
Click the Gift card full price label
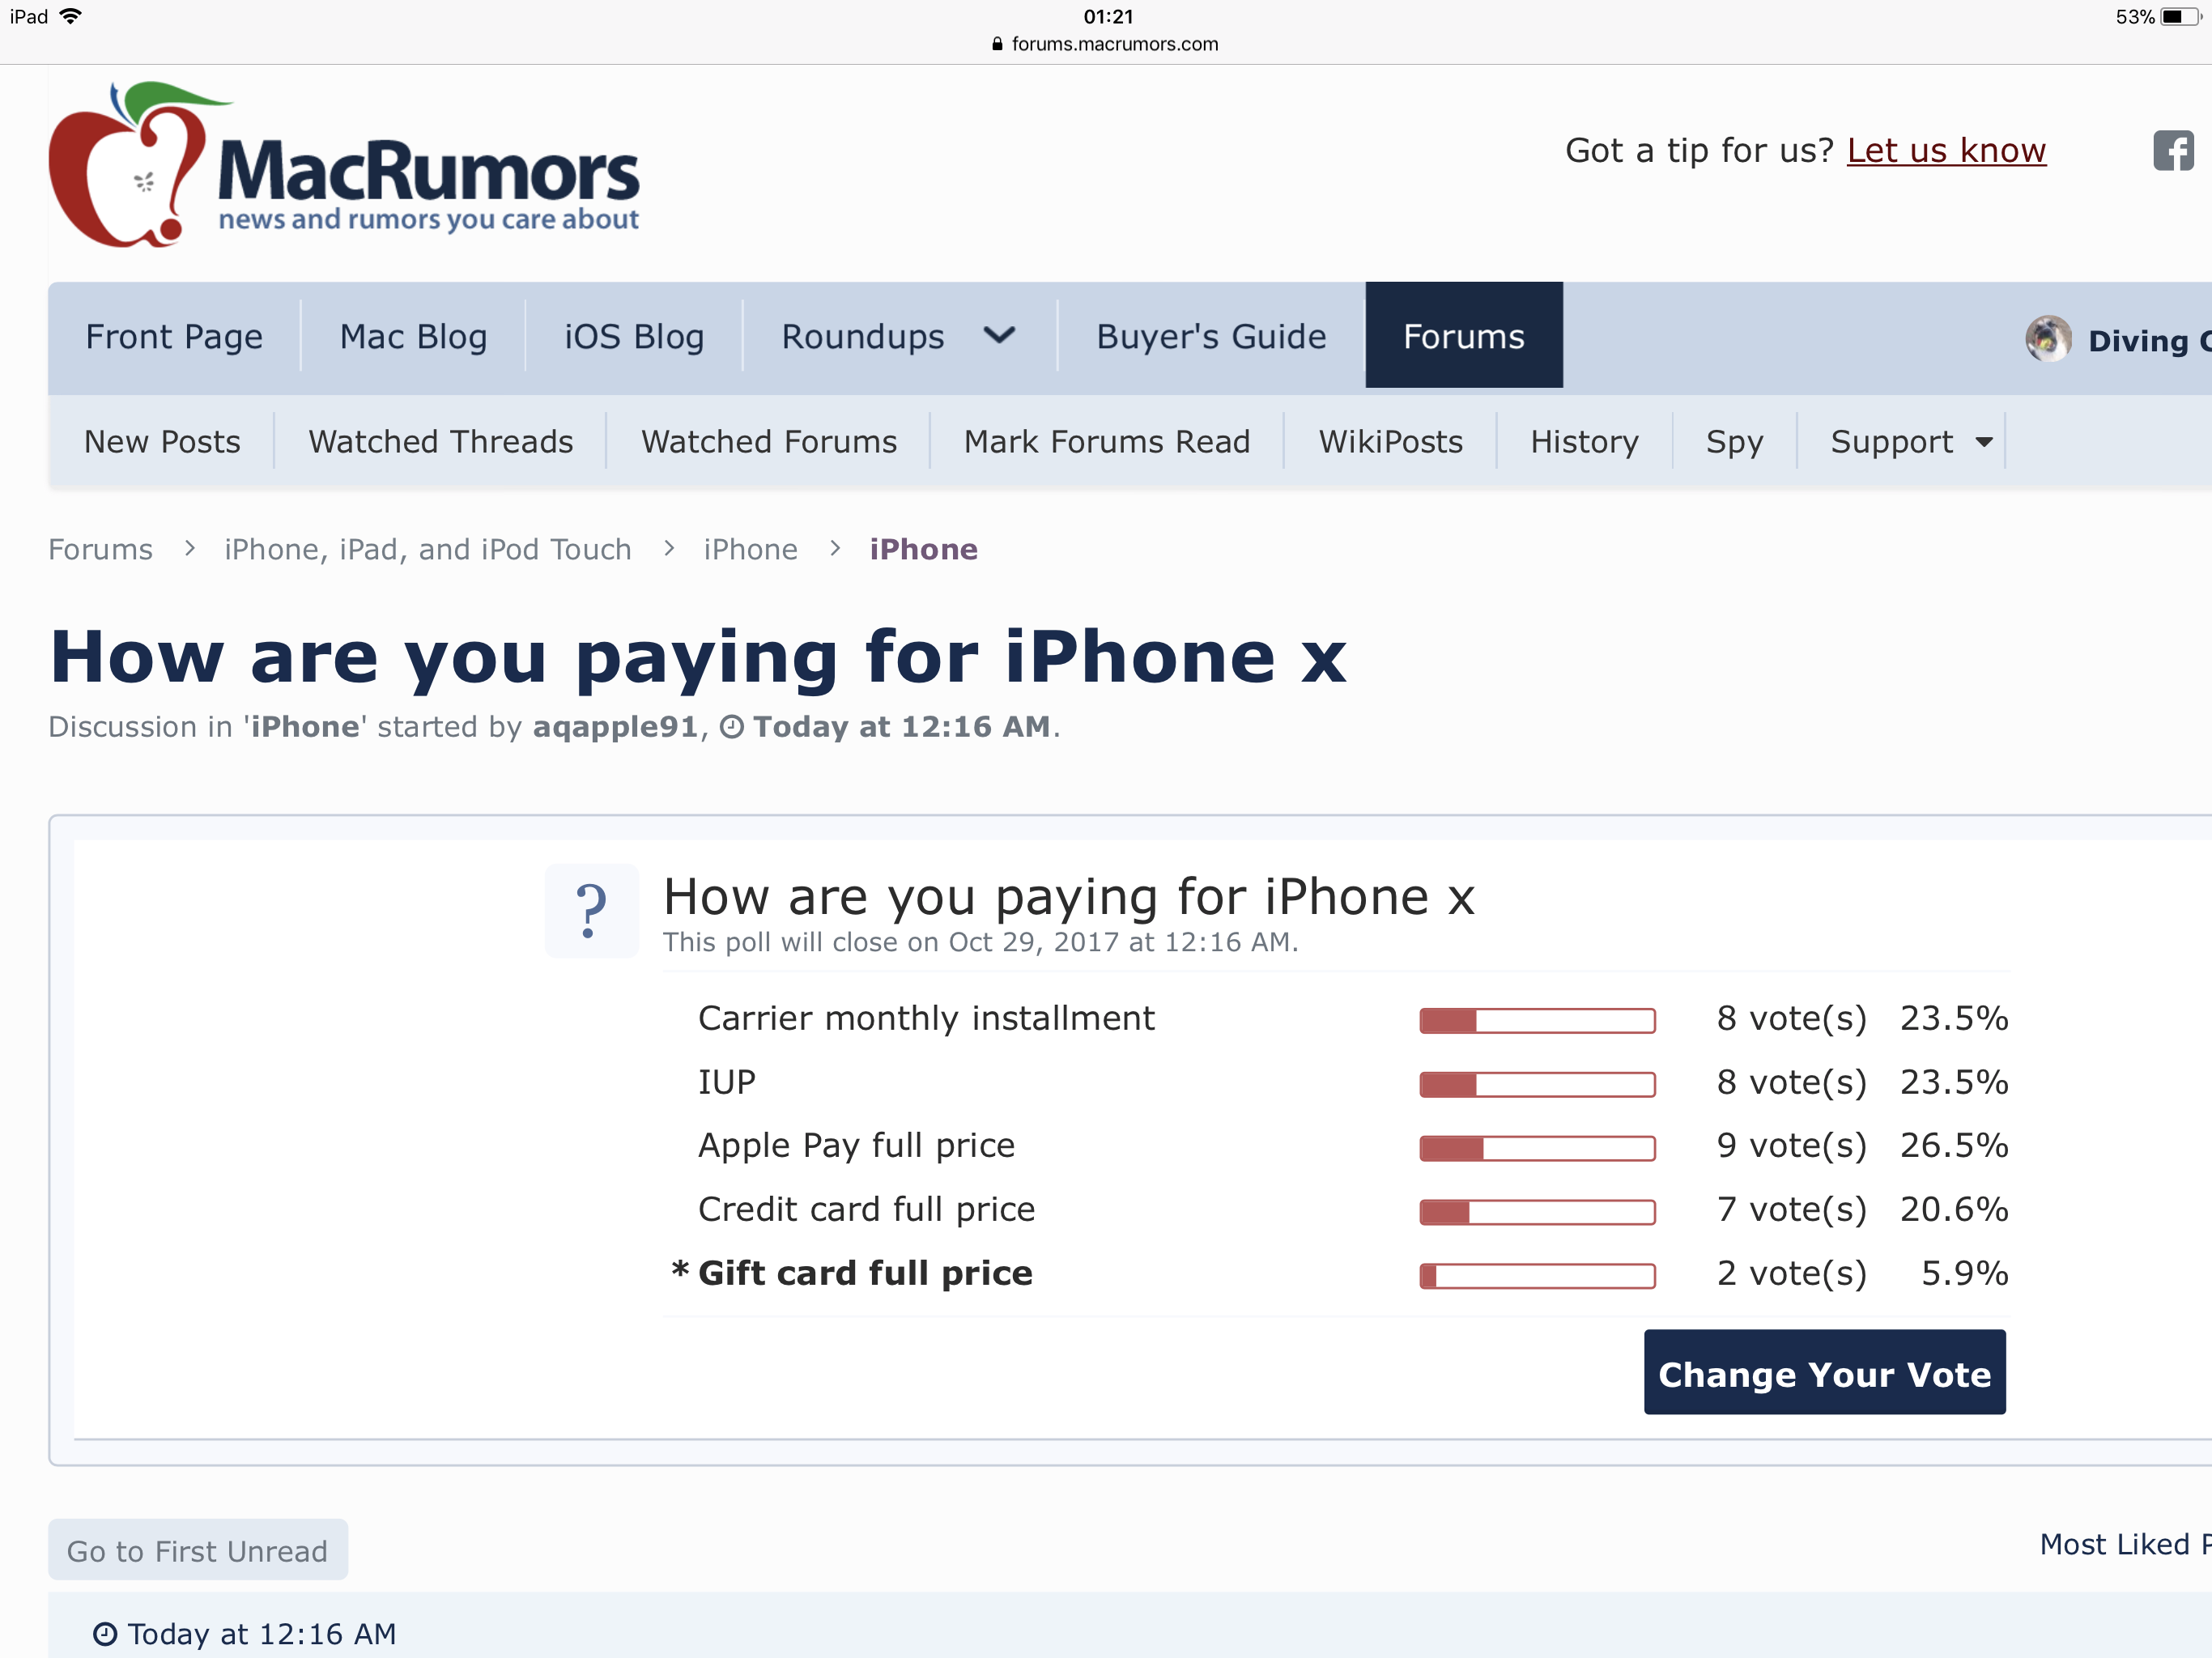pos(865,1274)
